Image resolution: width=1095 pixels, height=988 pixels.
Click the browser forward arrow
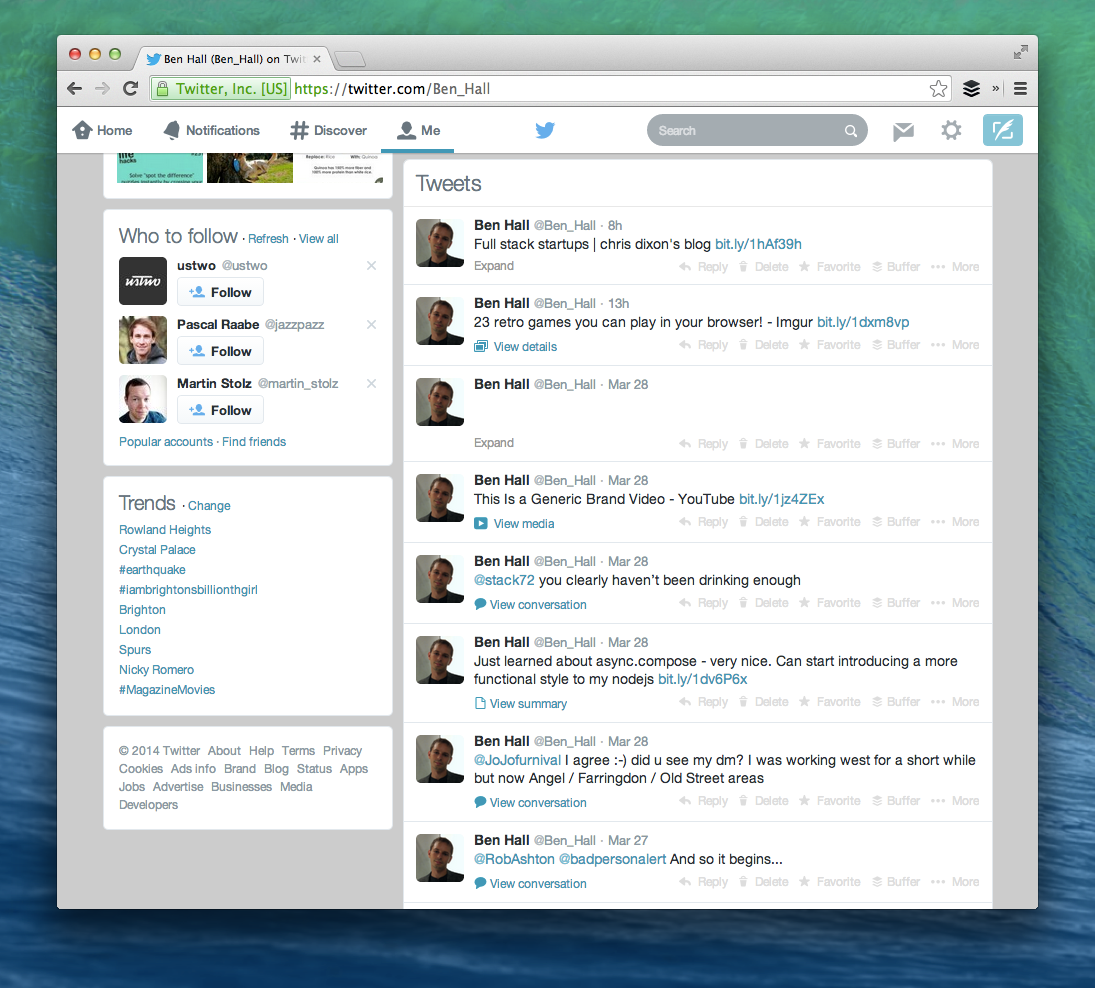click(x=103, y=89)
